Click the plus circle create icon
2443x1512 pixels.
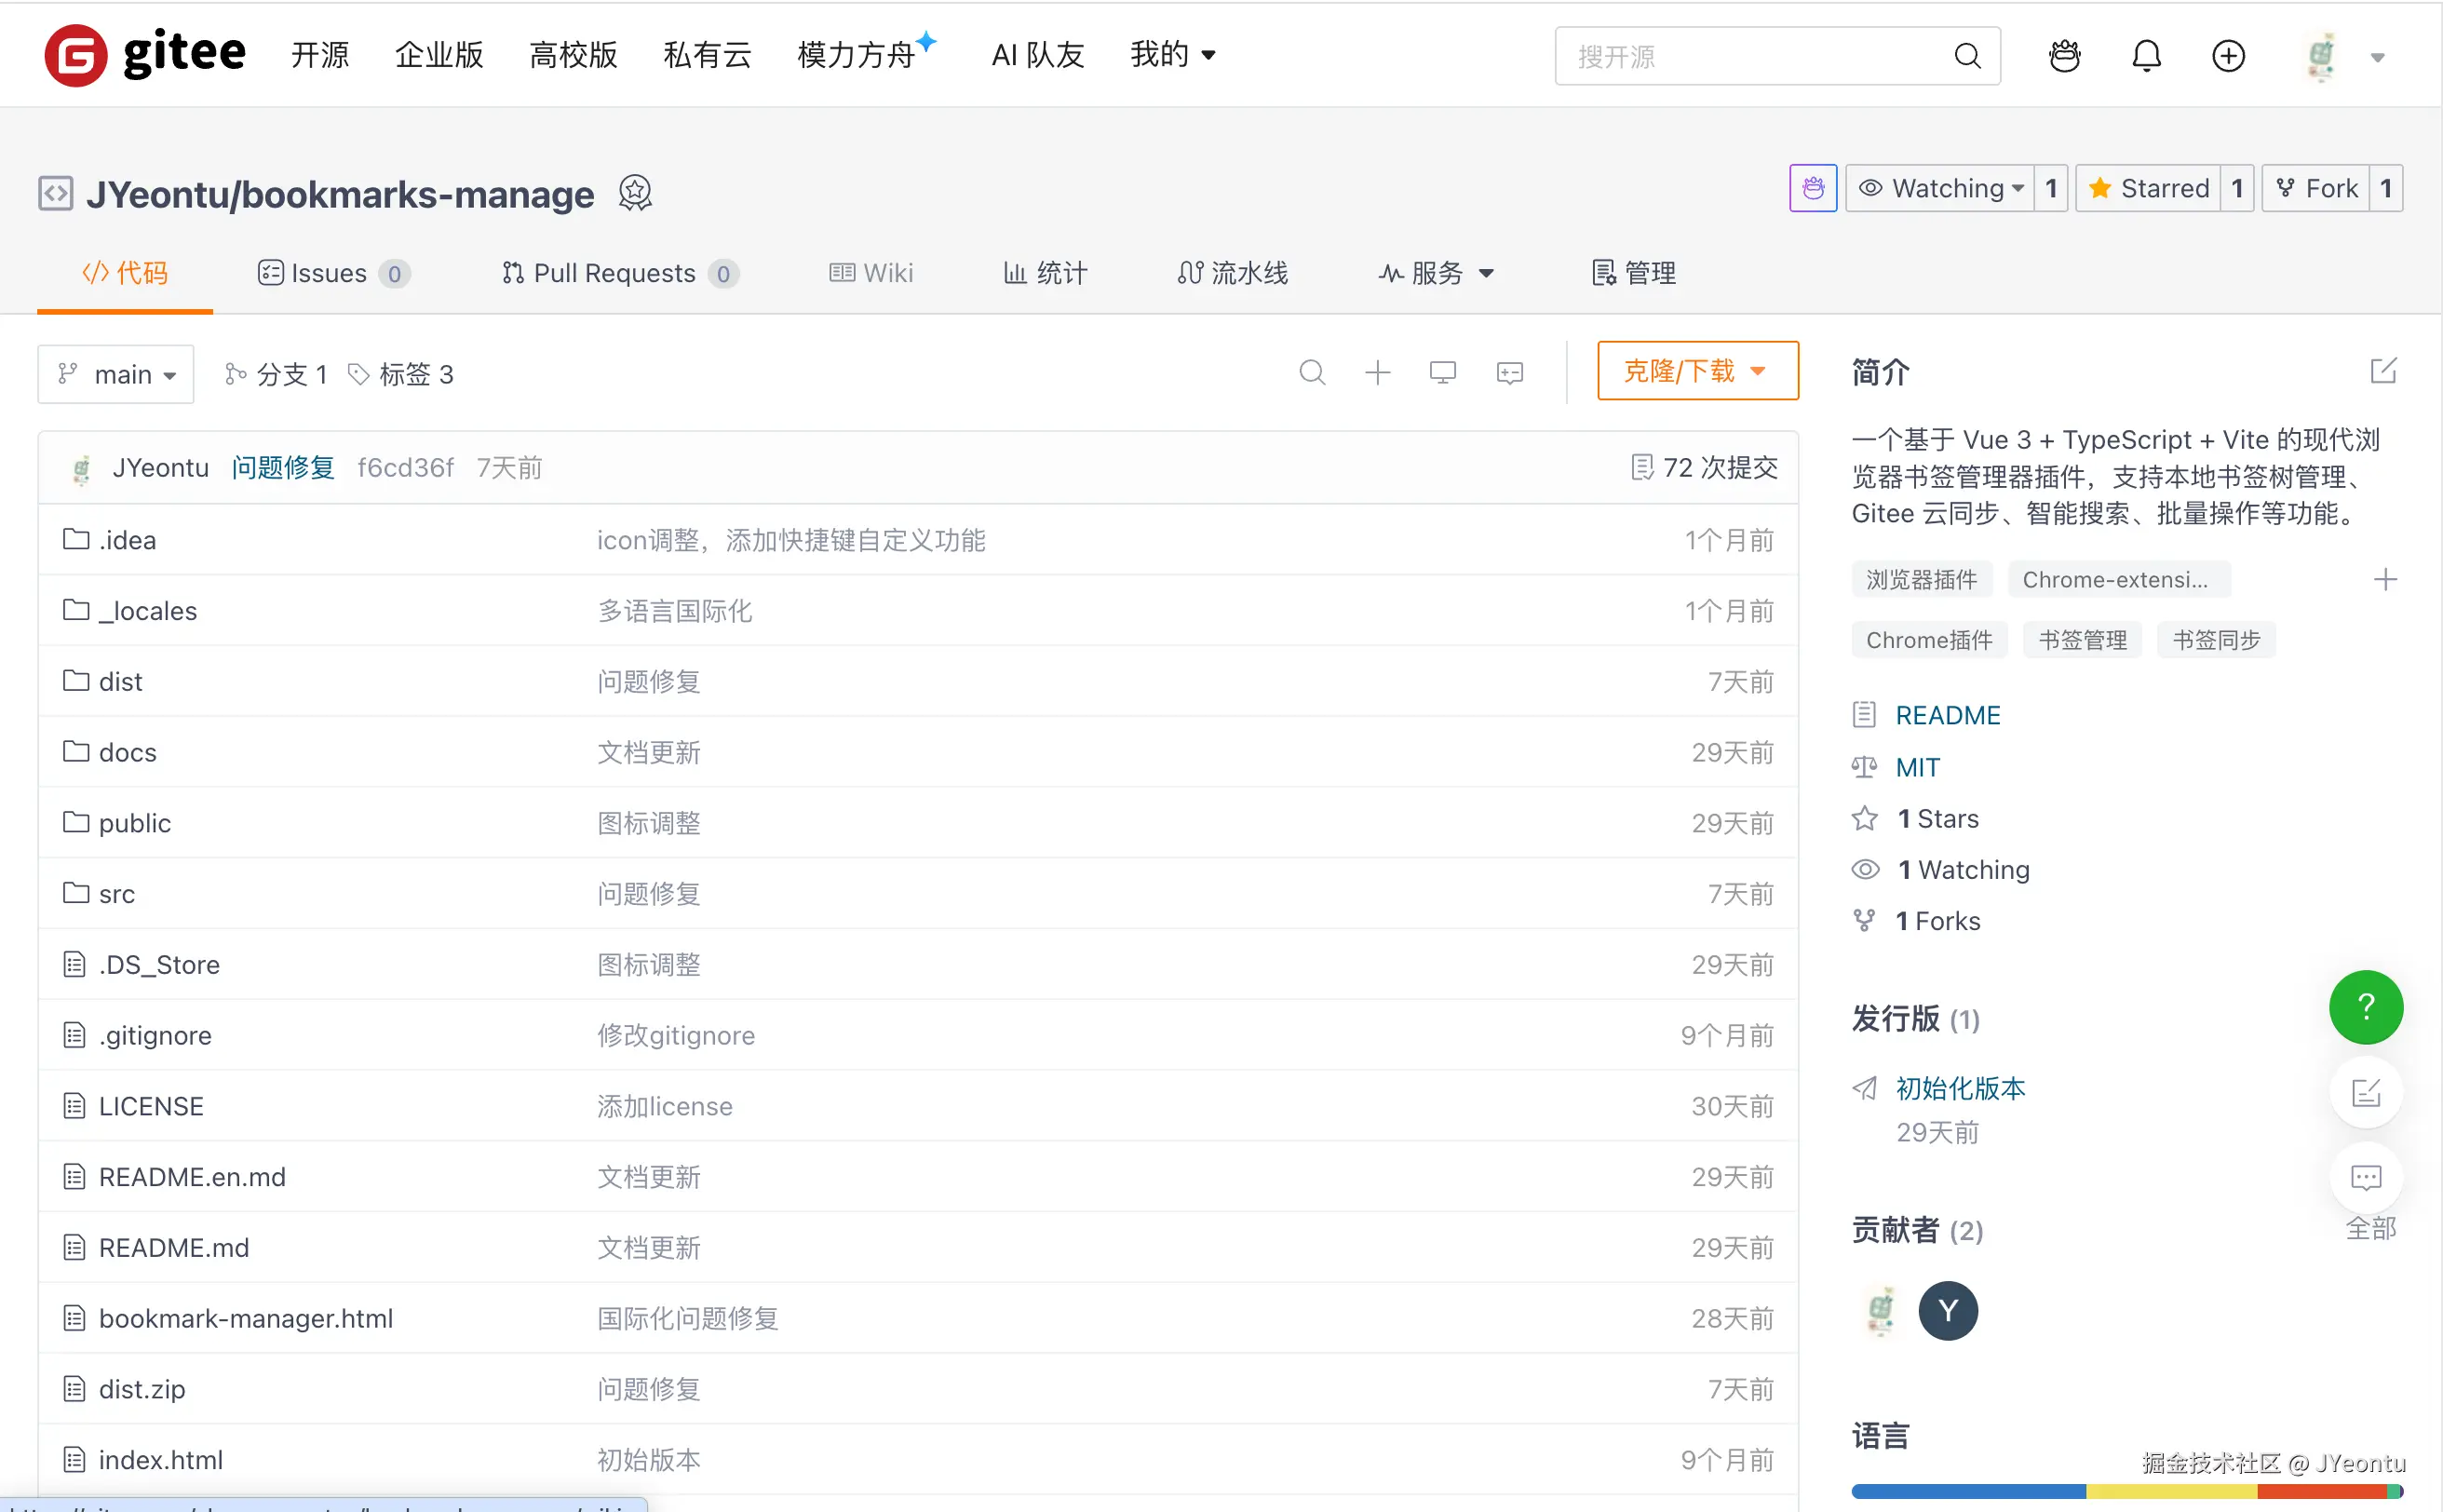pos(2228,56)
